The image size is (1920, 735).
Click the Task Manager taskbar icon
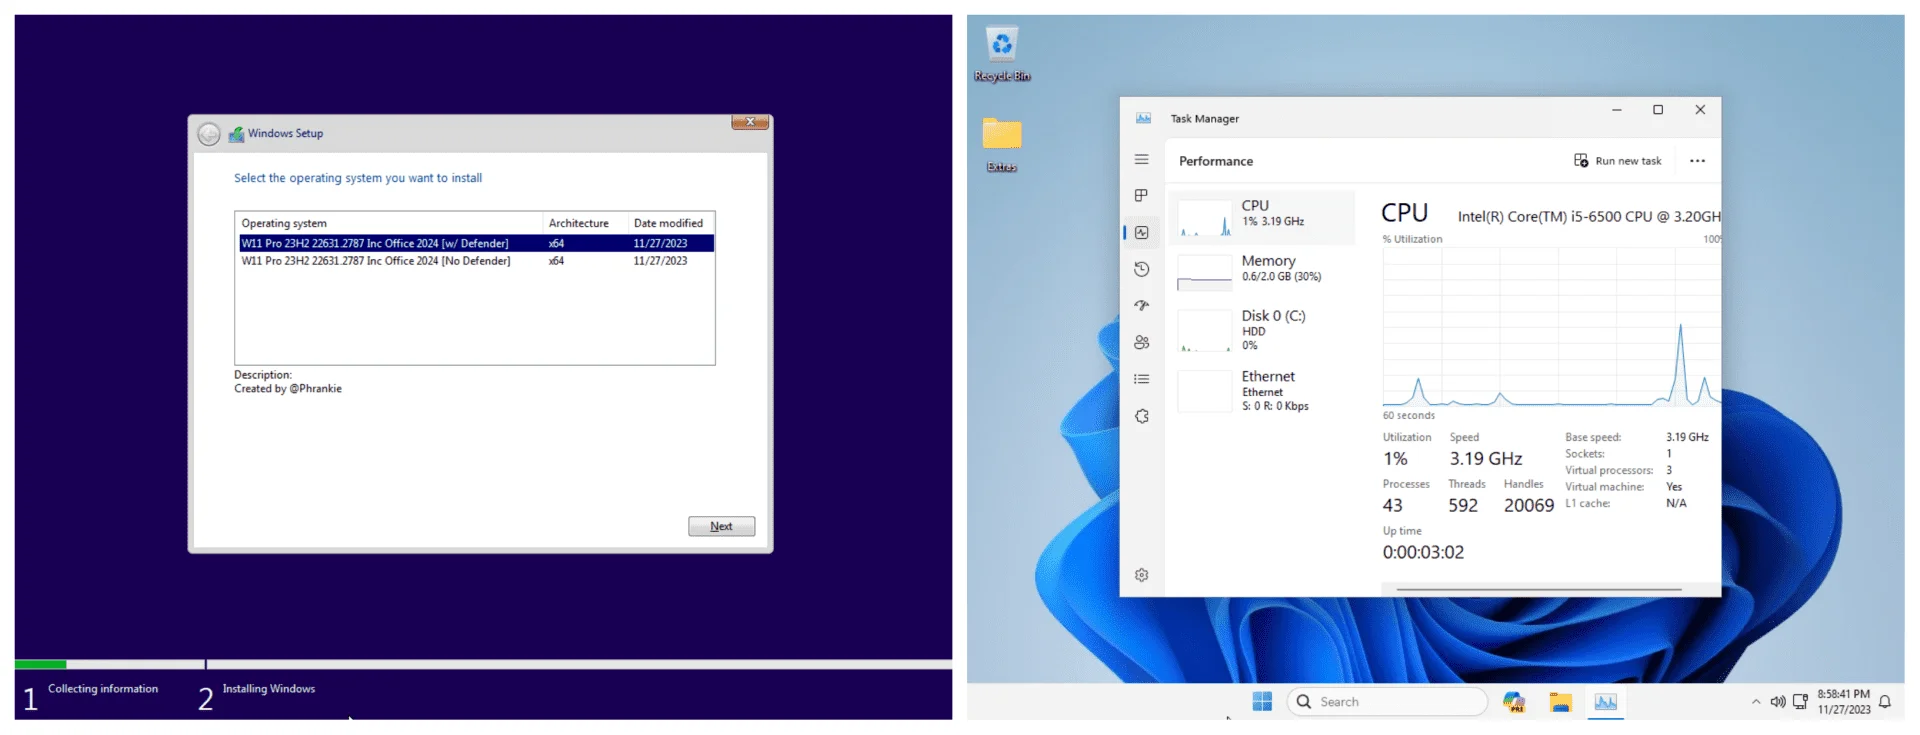coord(1606,702)
